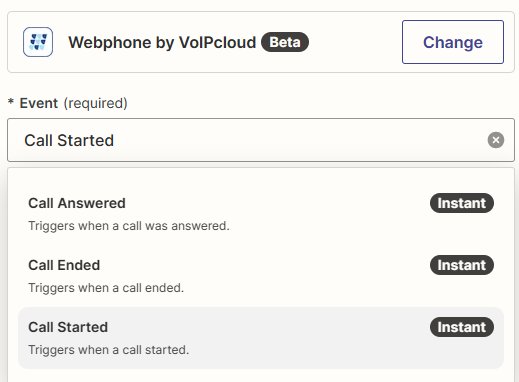The height and width of the screenshot is (382, 519).
Task: Choose the Call Ended event option
Action: pyautogui.click(x=261, y=276)
